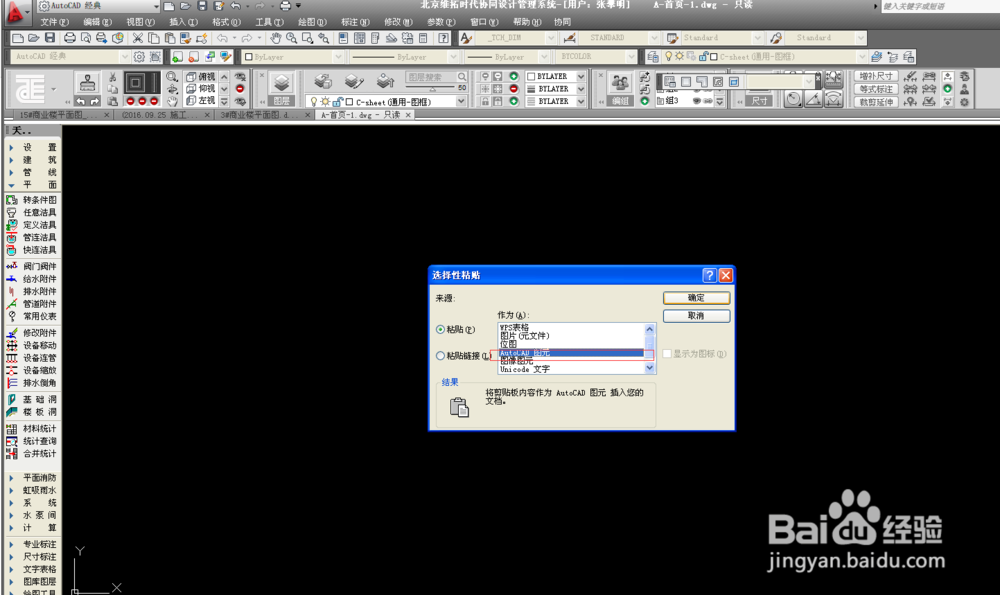Click the Cut scissors icon in standard toolbar
The height and width of the screenshot is (595, 1000).
[x=137, y=38]
